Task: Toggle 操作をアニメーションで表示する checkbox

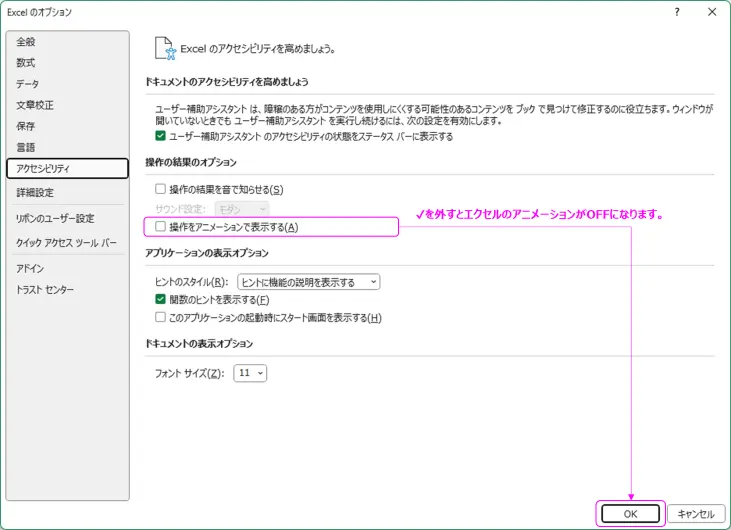Action: click(x=160, y=227)
